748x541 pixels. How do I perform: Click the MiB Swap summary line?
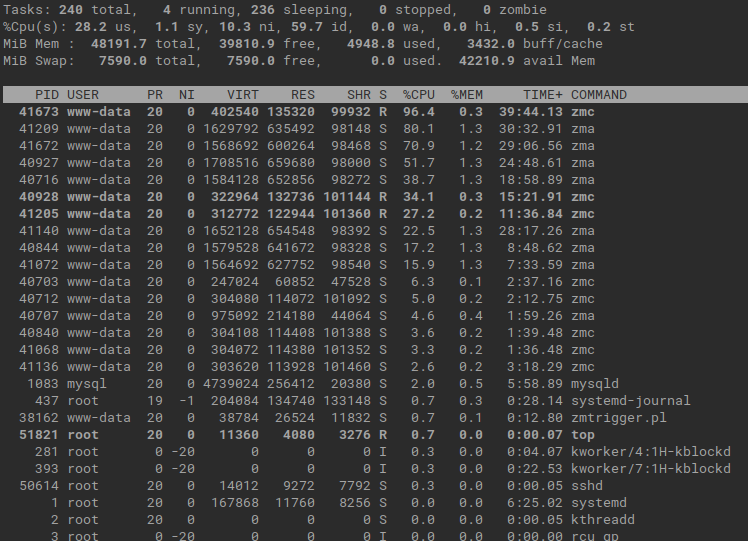click(x=299, y=61)
